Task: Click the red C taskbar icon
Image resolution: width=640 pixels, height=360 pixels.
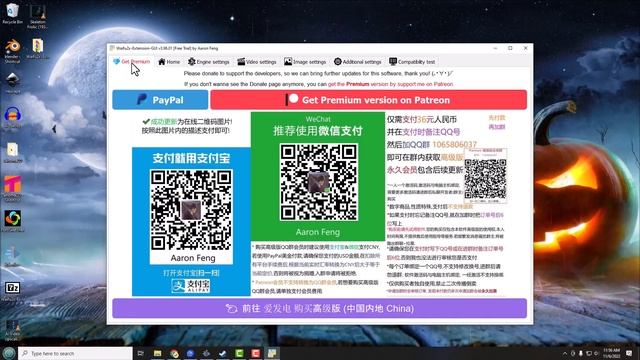Action: (256, 353)
